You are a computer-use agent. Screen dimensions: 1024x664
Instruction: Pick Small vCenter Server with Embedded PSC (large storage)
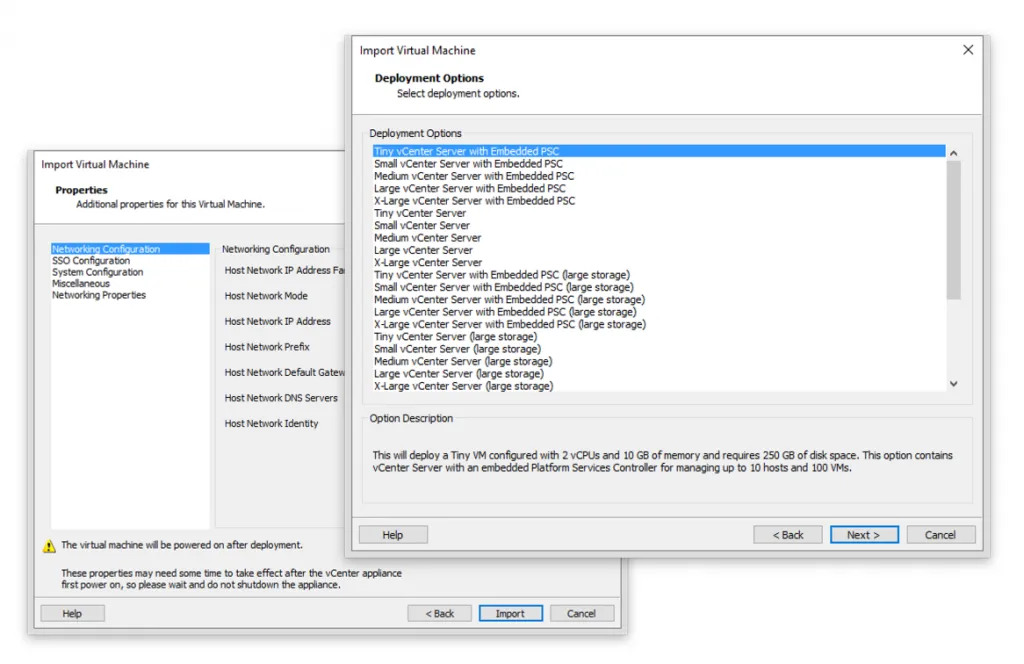(659, 287)
